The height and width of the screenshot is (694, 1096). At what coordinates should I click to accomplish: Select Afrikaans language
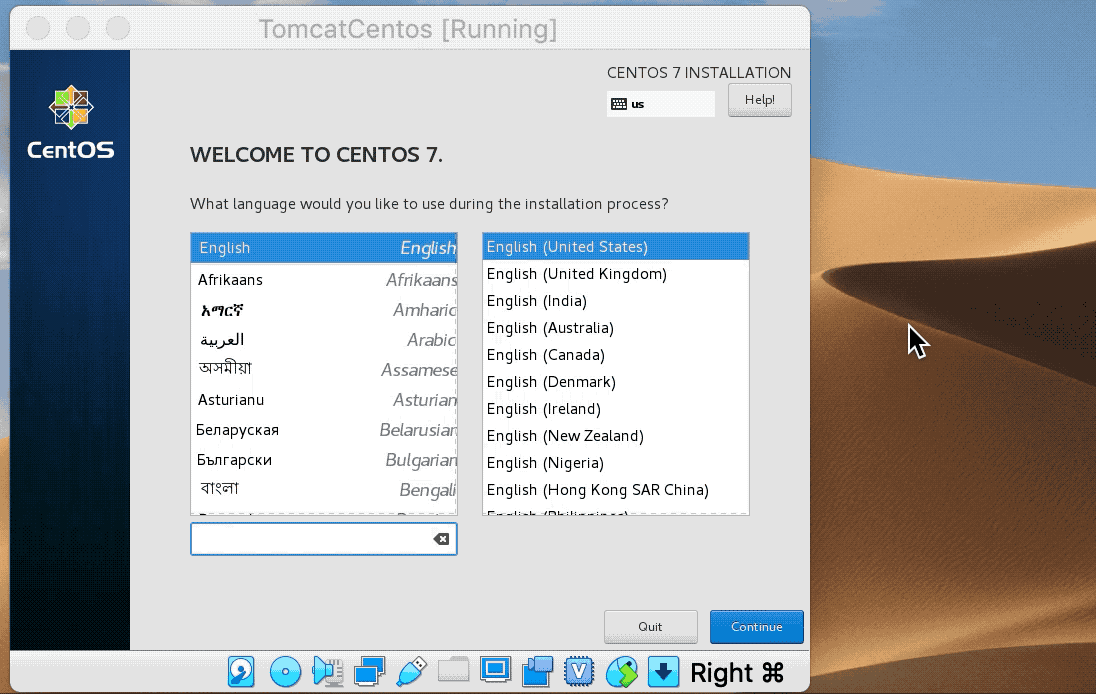324,280
